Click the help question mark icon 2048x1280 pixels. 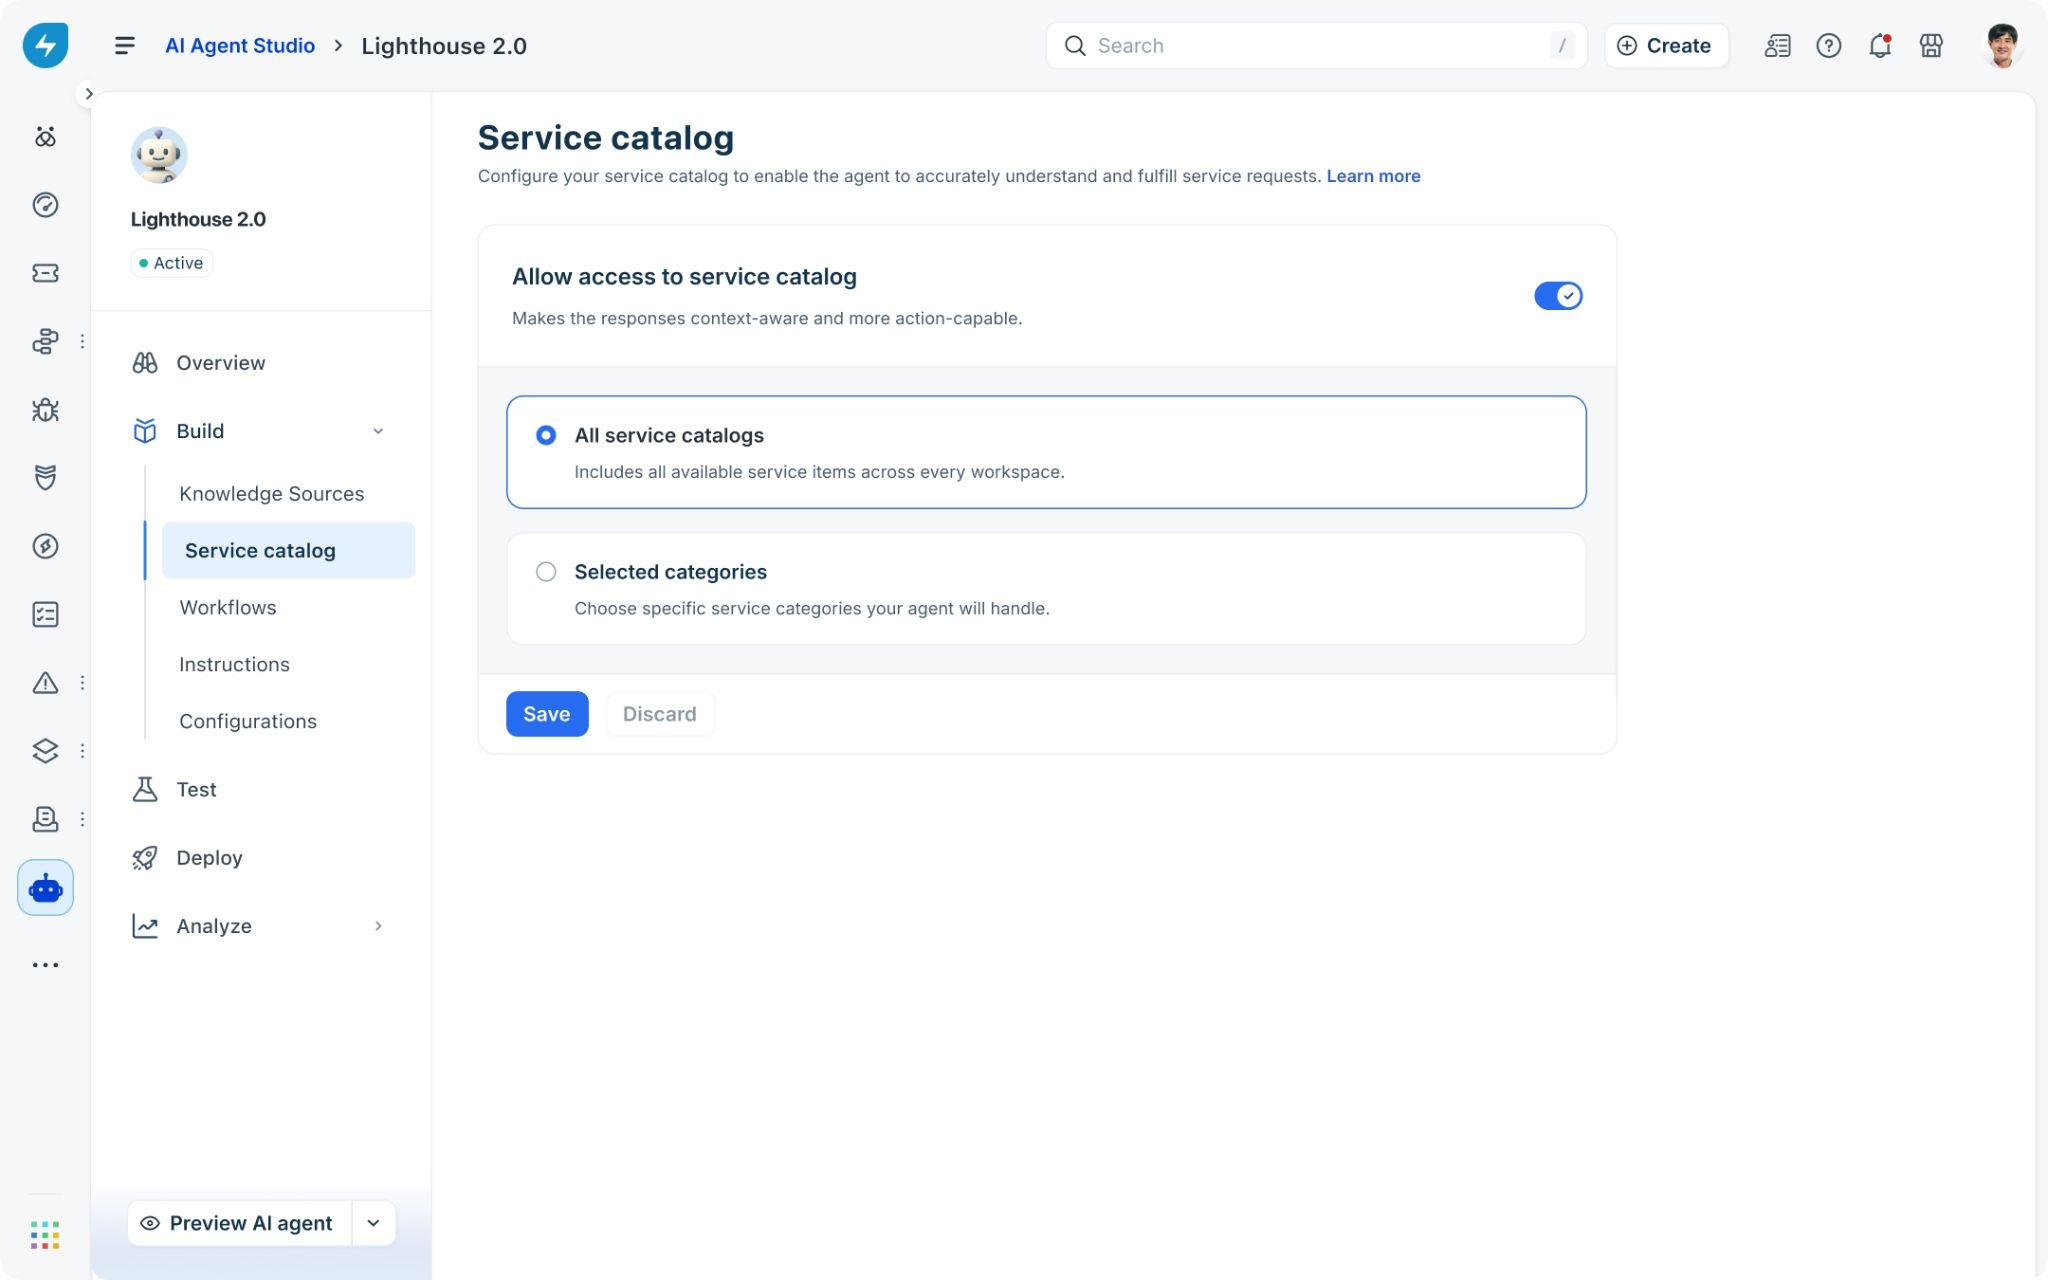tap(1828, 46)
